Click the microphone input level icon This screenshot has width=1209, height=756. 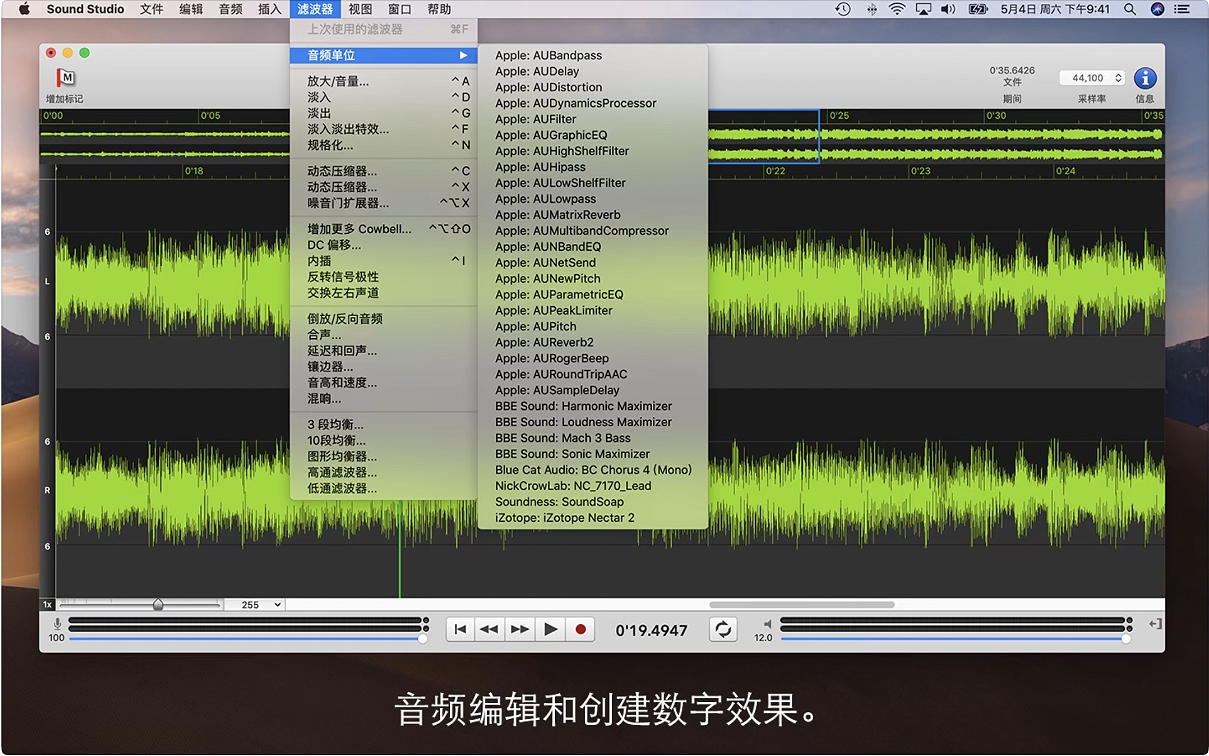tap(56, 623)
